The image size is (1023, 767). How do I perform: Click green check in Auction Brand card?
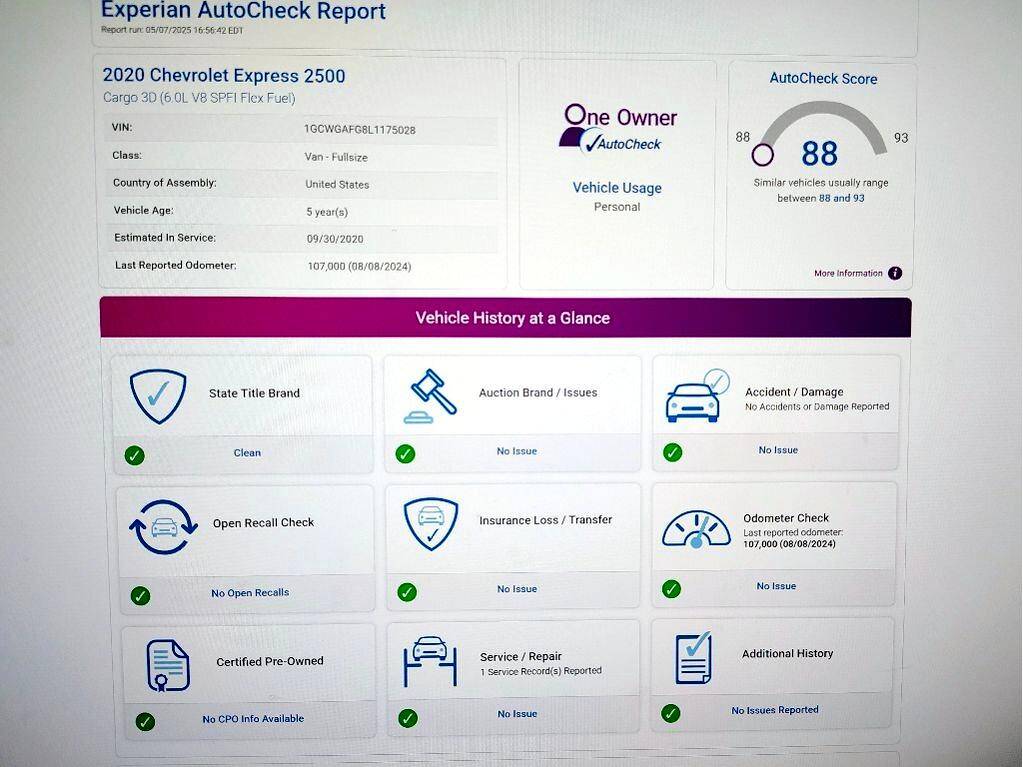point(405,454)
